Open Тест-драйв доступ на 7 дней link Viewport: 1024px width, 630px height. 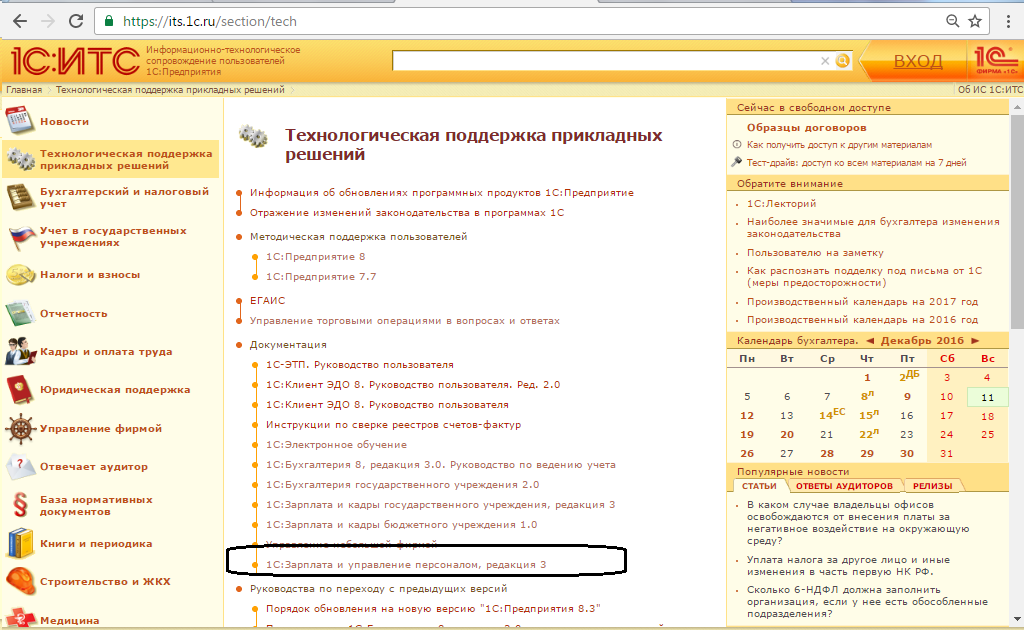(856, 163)
